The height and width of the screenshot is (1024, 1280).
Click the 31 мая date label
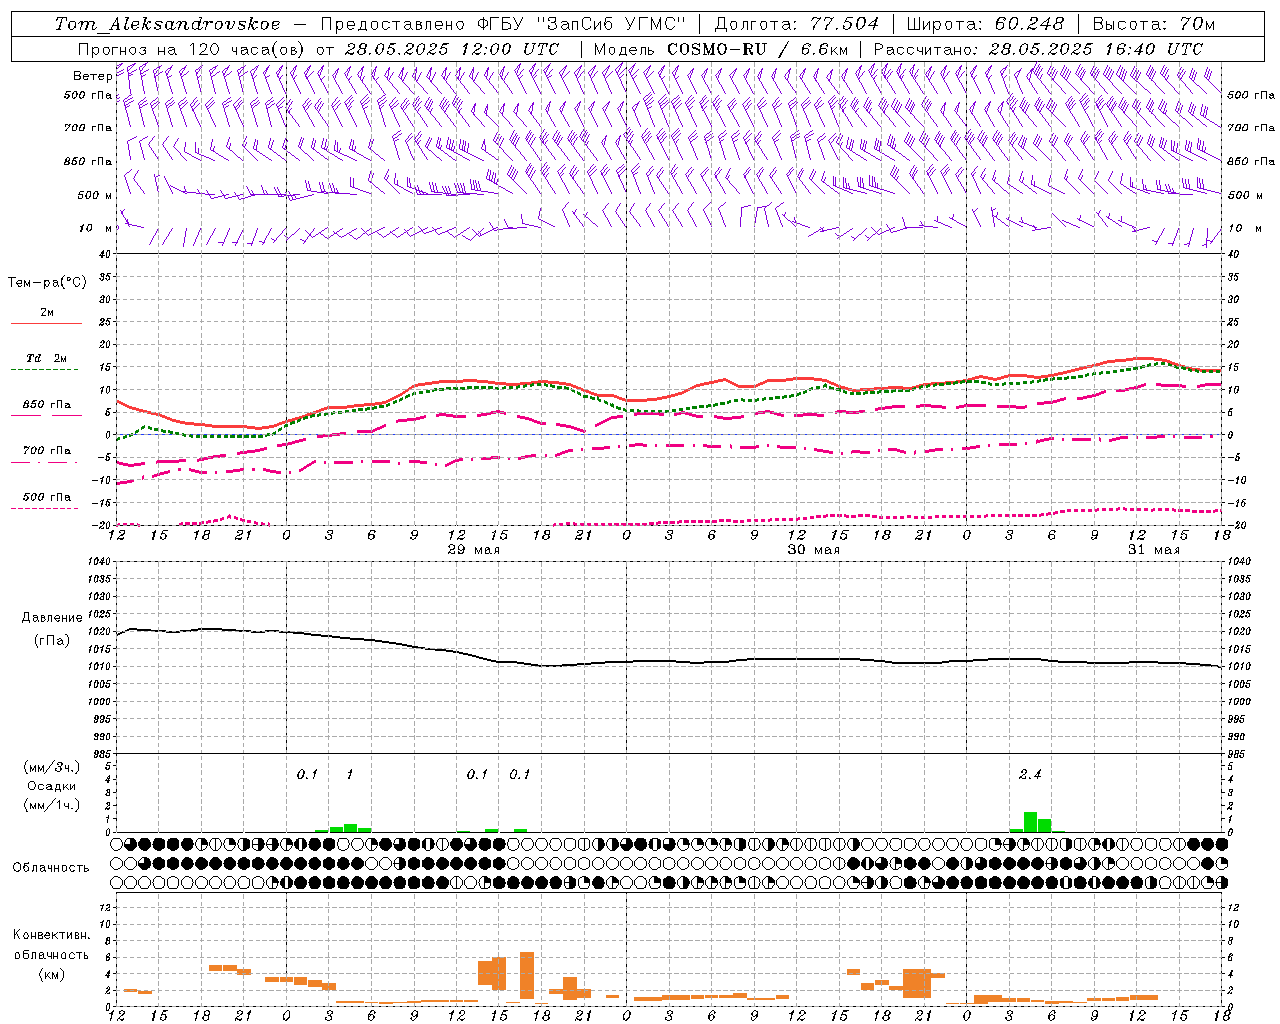1154,550
